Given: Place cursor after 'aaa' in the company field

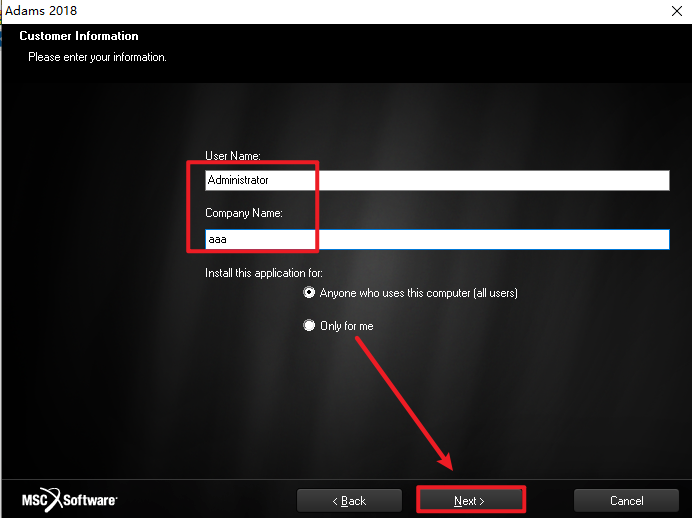Looking at the screenshot, I should 228,240.
